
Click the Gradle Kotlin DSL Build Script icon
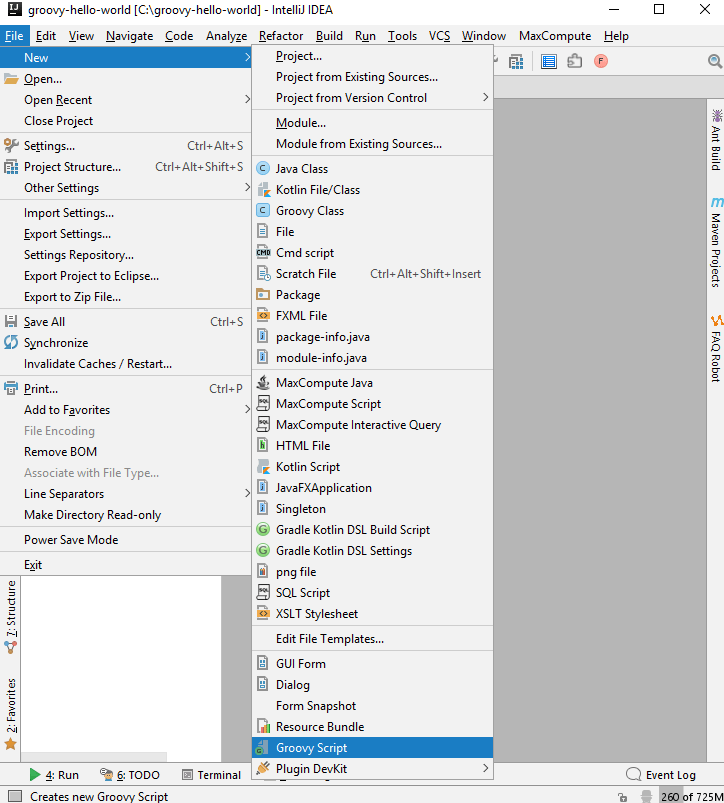coord(263,530)
